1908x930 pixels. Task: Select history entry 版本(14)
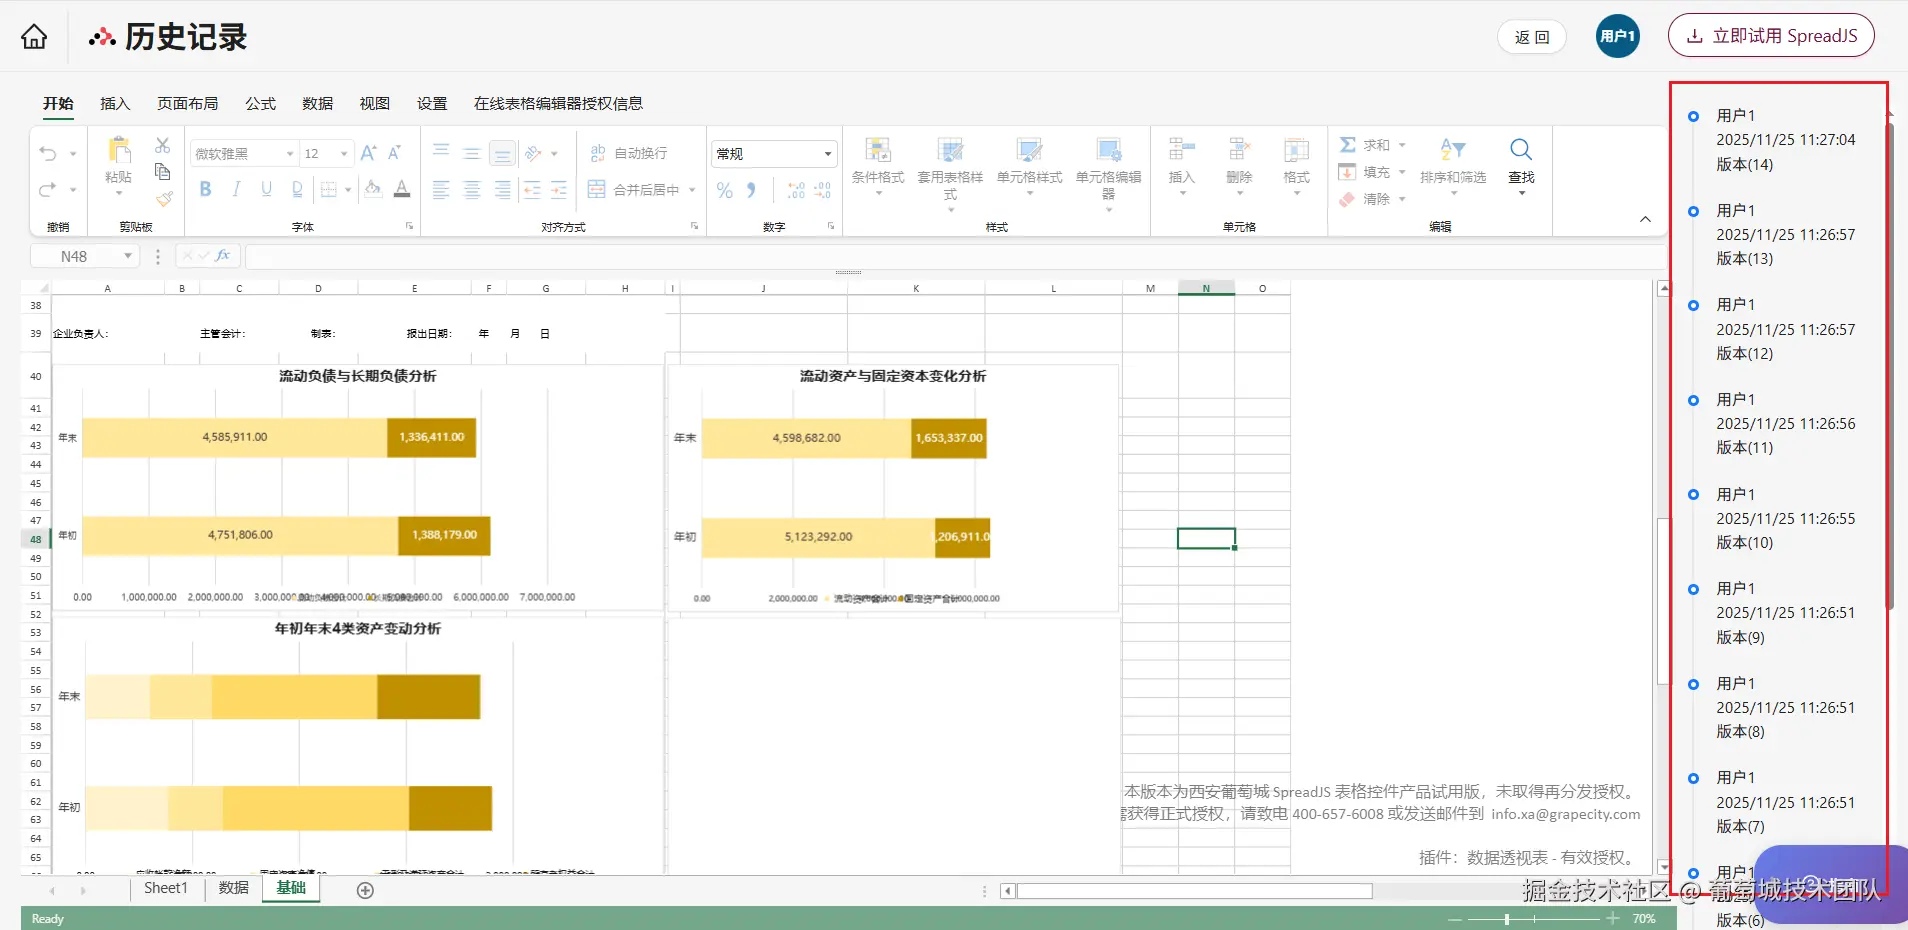pyautogui.click(x=1785, y=140)
